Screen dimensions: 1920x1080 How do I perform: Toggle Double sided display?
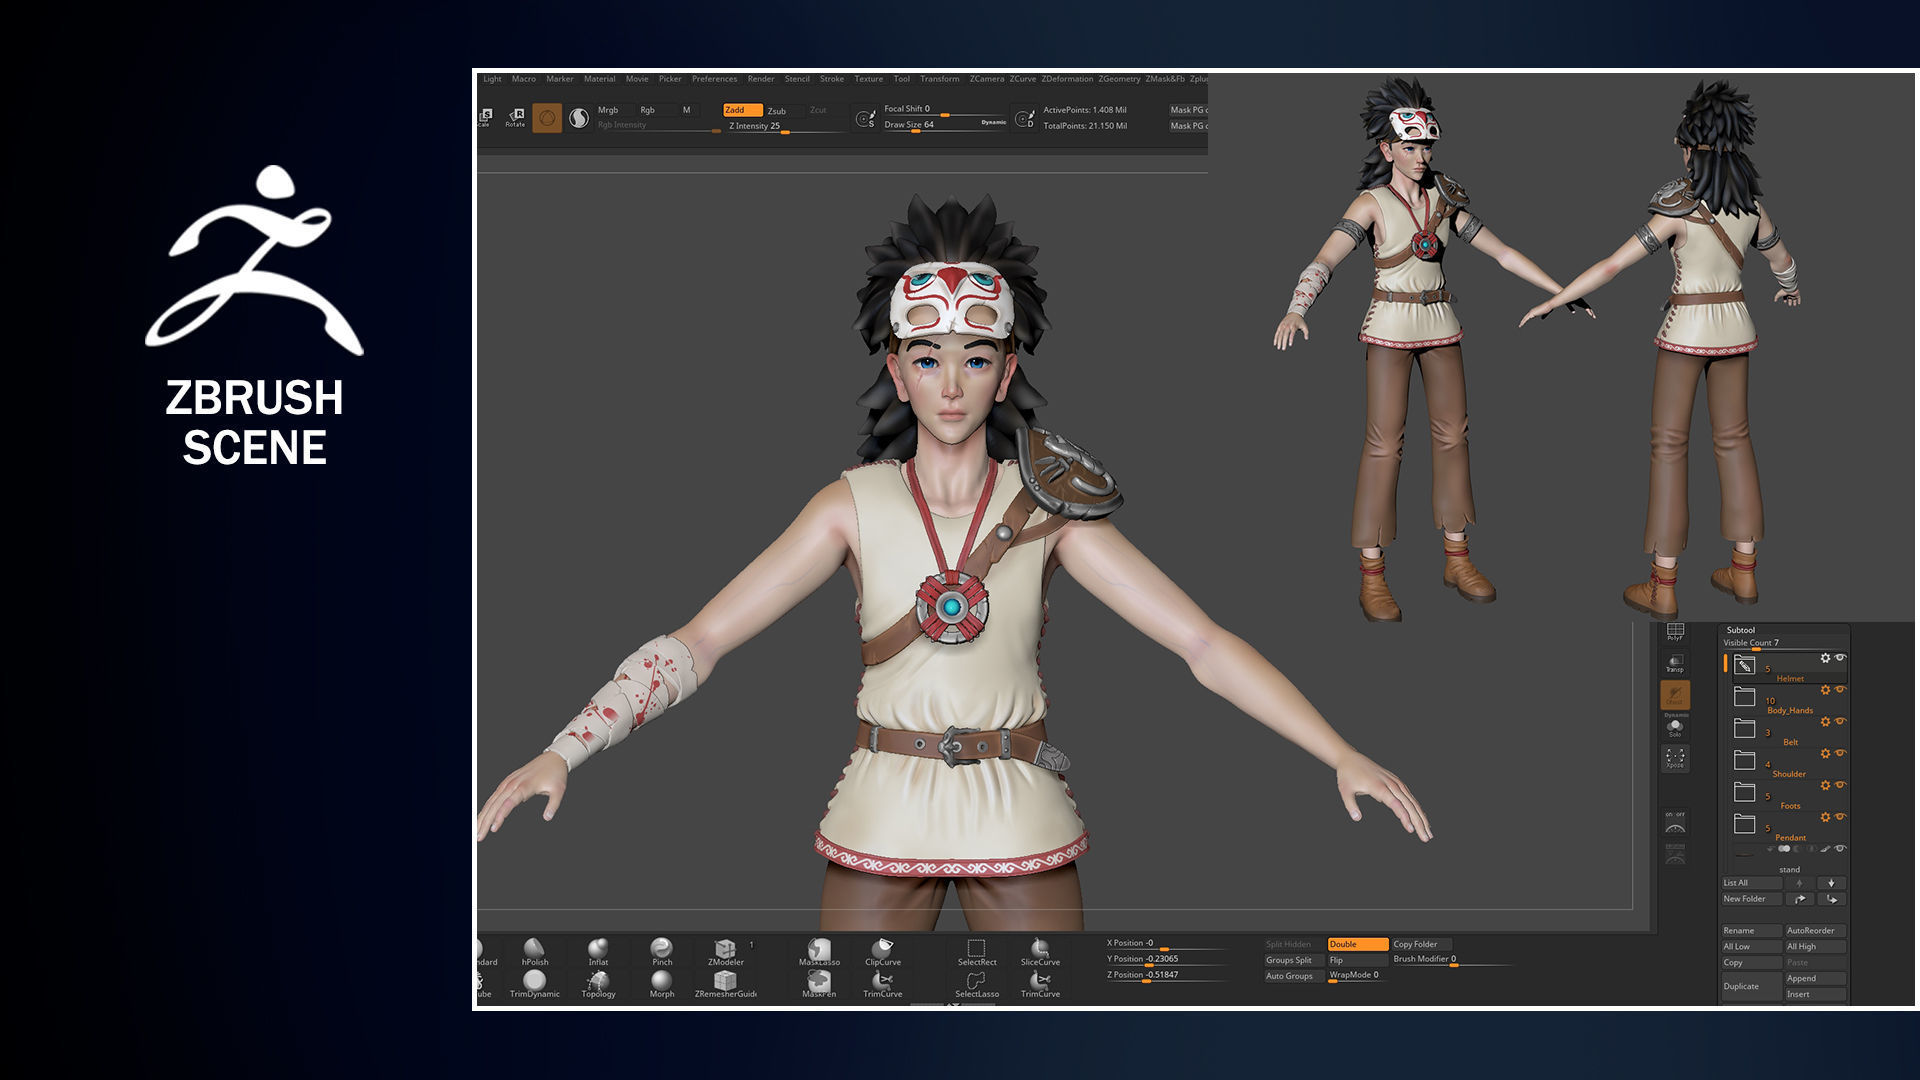click(x=1358, y=944)
